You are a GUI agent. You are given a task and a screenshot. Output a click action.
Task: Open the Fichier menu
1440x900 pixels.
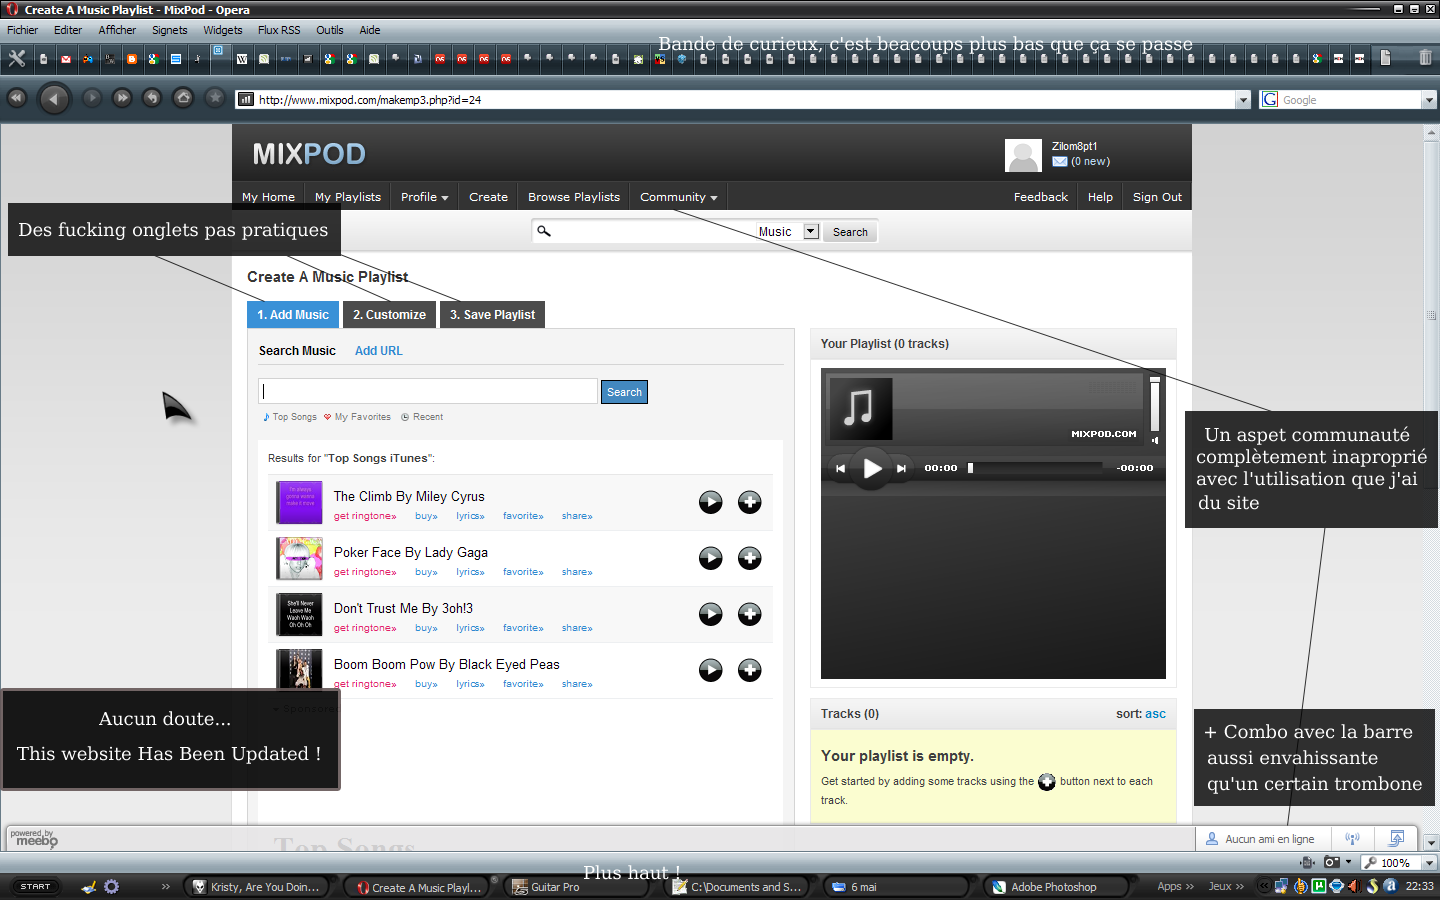22,30
